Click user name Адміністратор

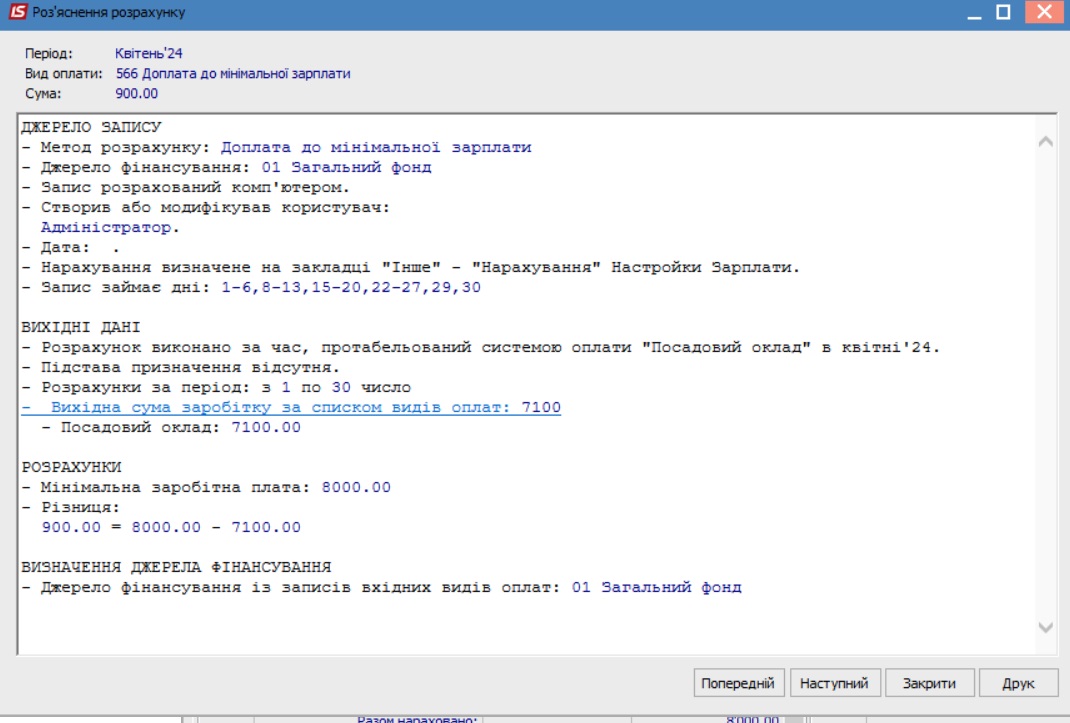click(106, 227)
